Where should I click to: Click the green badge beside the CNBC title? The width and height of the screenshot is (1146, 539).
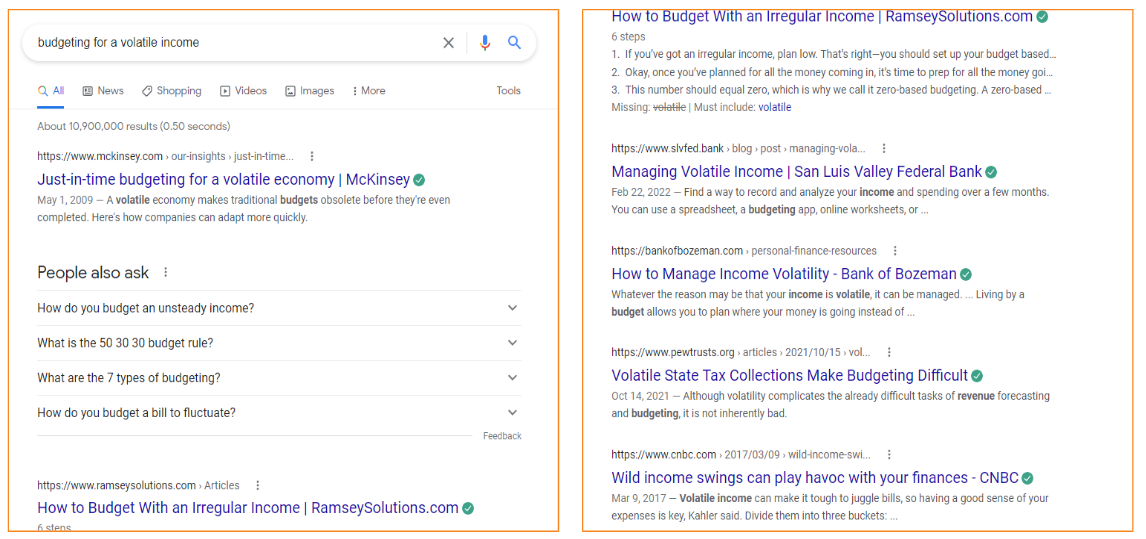[x=1028, y=478]
